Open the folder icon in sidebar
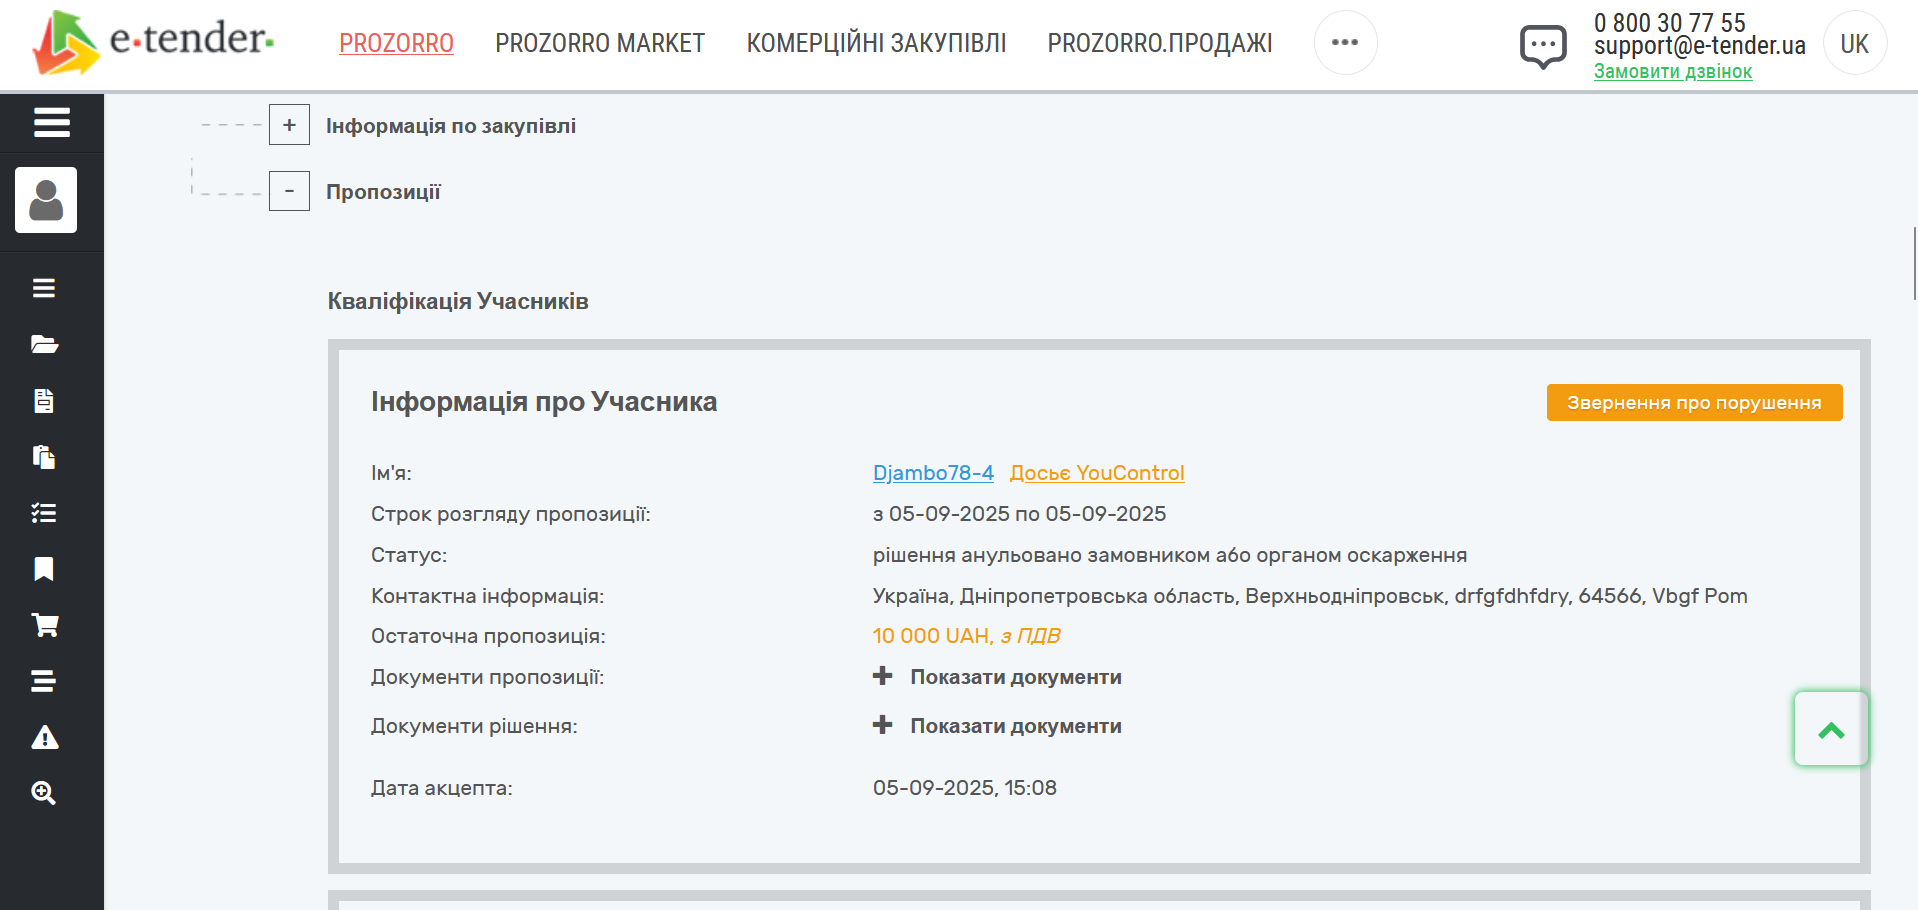1918x910 pixels. coord(44,345)
